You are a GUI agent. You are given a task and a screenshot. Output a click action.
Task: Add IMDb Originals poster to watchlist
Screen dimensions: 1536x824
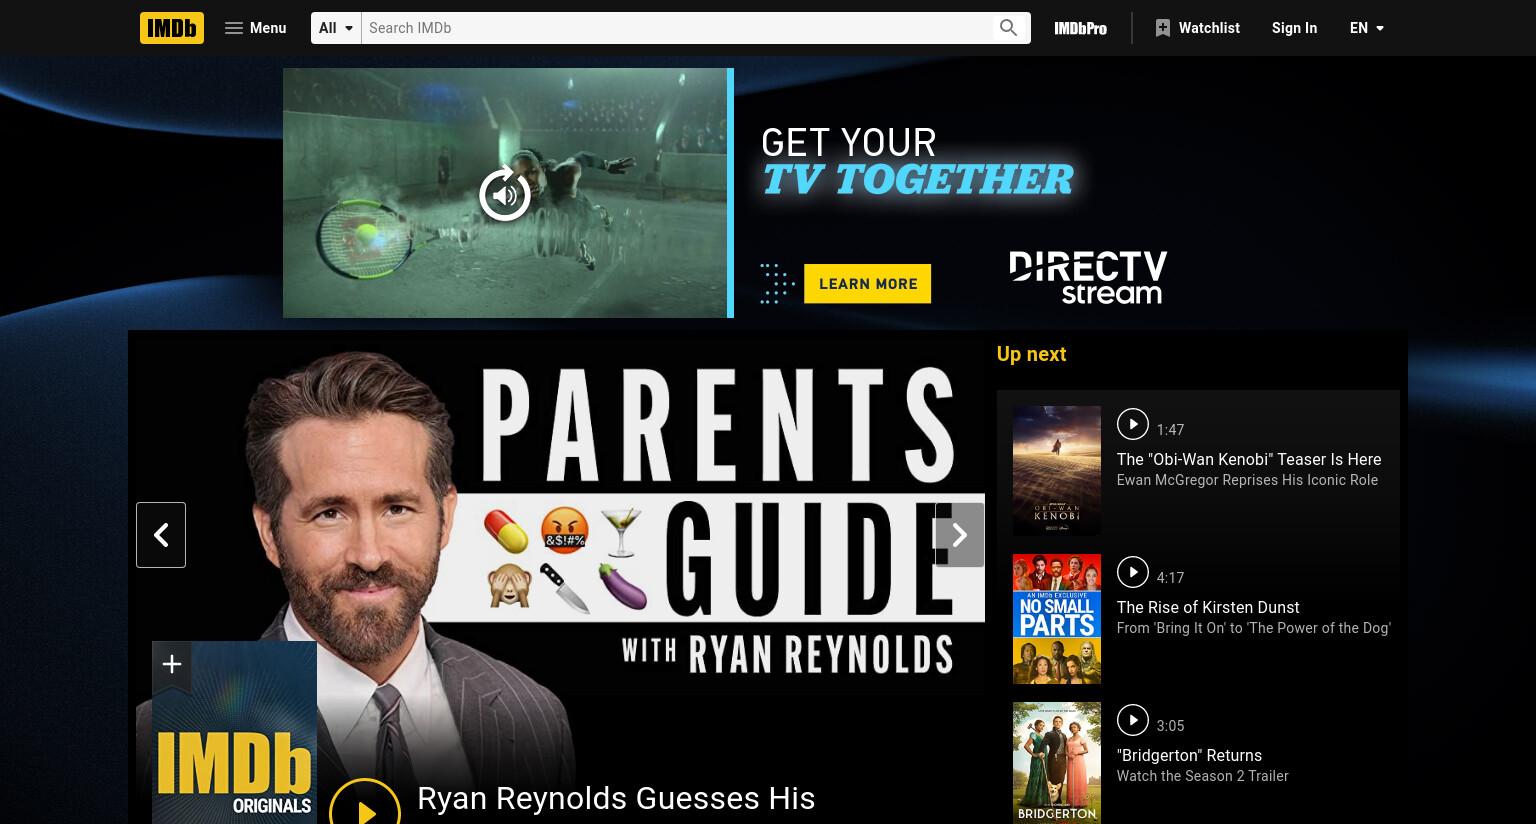(172, 664)
